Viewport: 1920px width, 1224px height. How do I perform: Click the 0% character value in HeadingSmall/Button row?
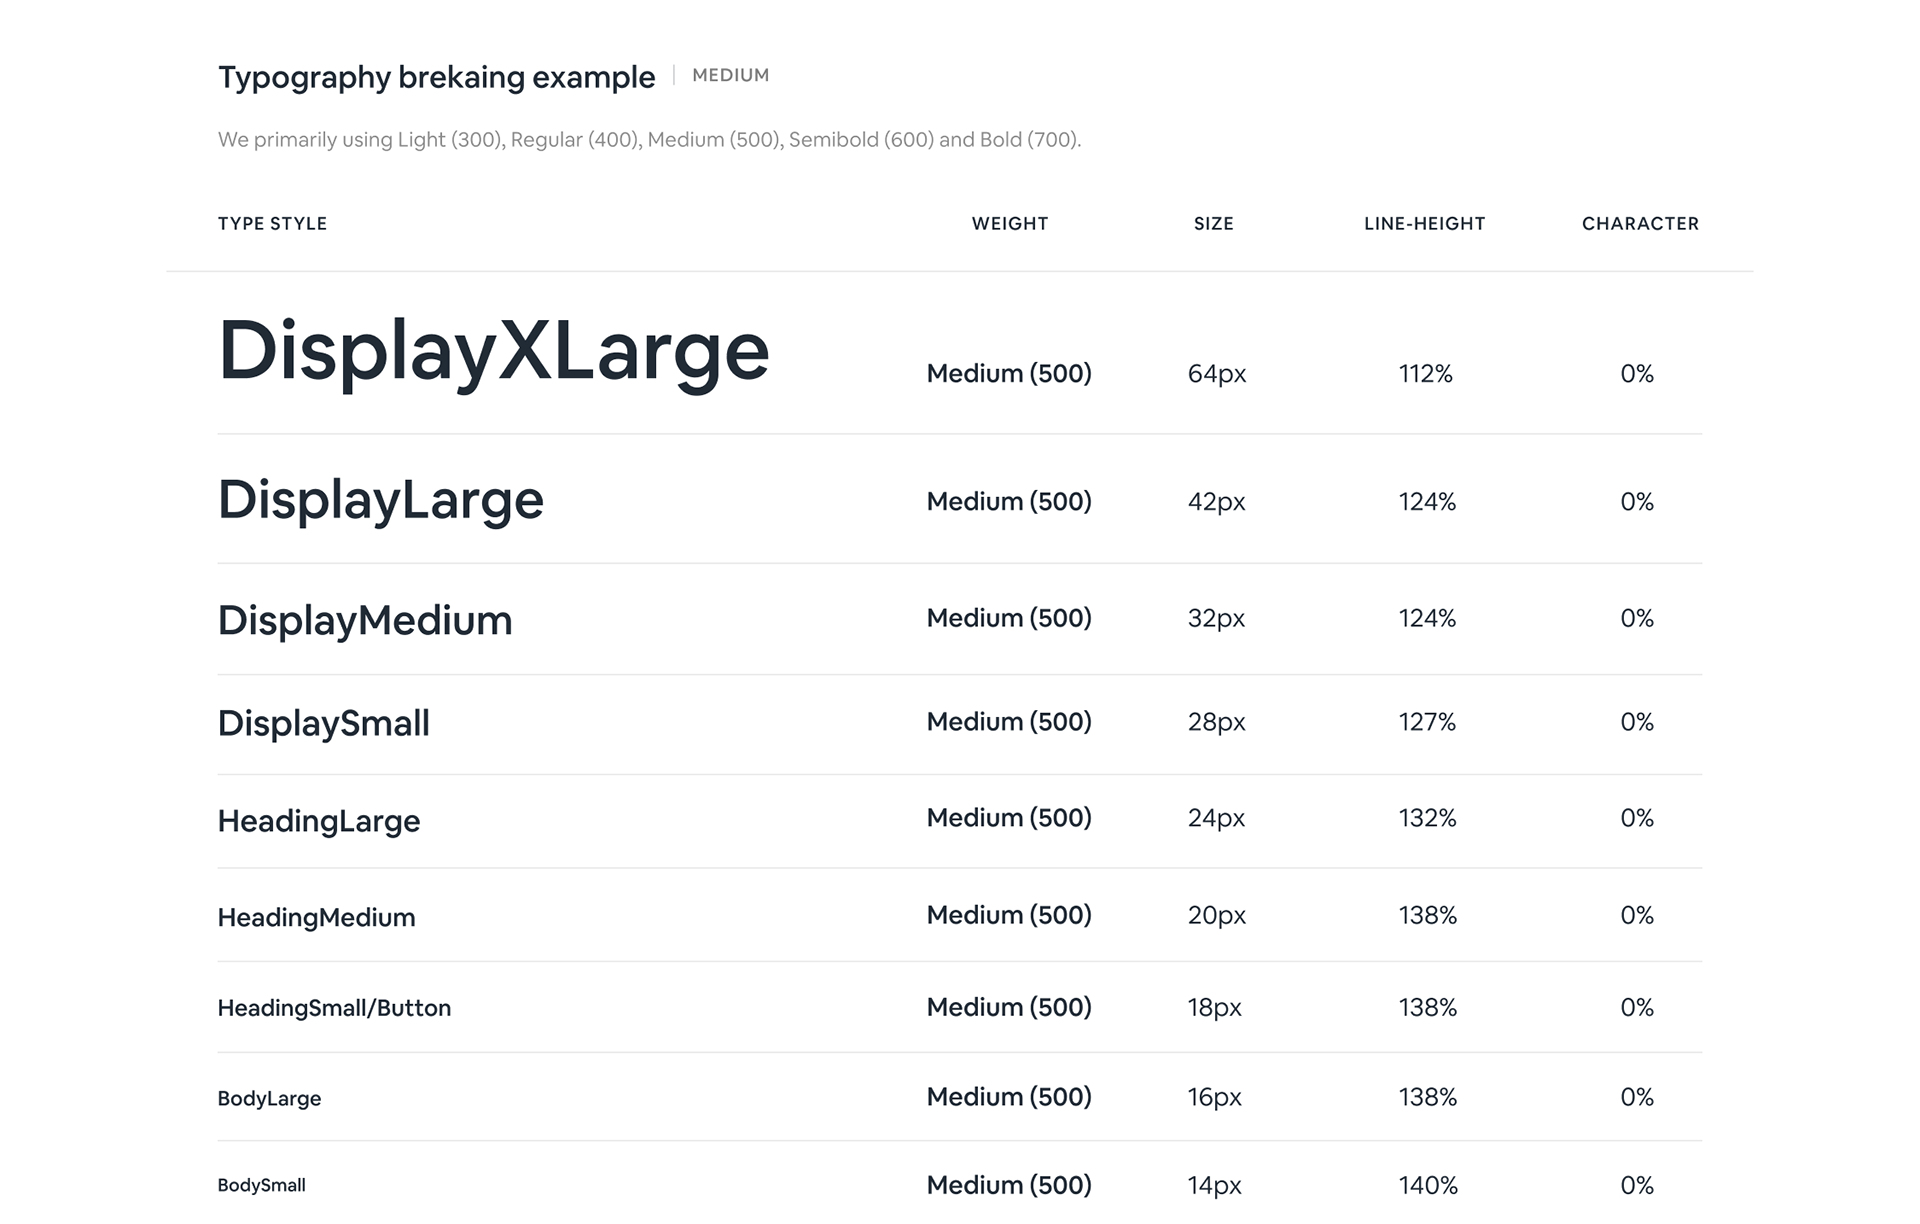(1637, 1007)
